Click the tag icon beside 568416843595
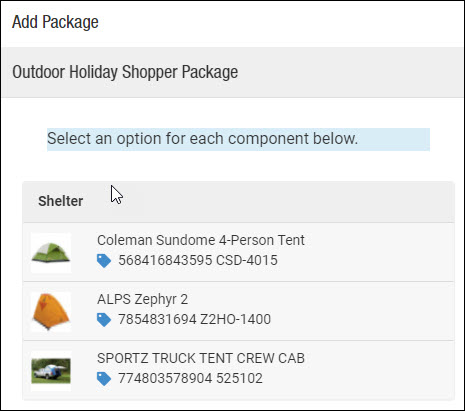Viewport: 465px width, 411px height. point(104,261)
